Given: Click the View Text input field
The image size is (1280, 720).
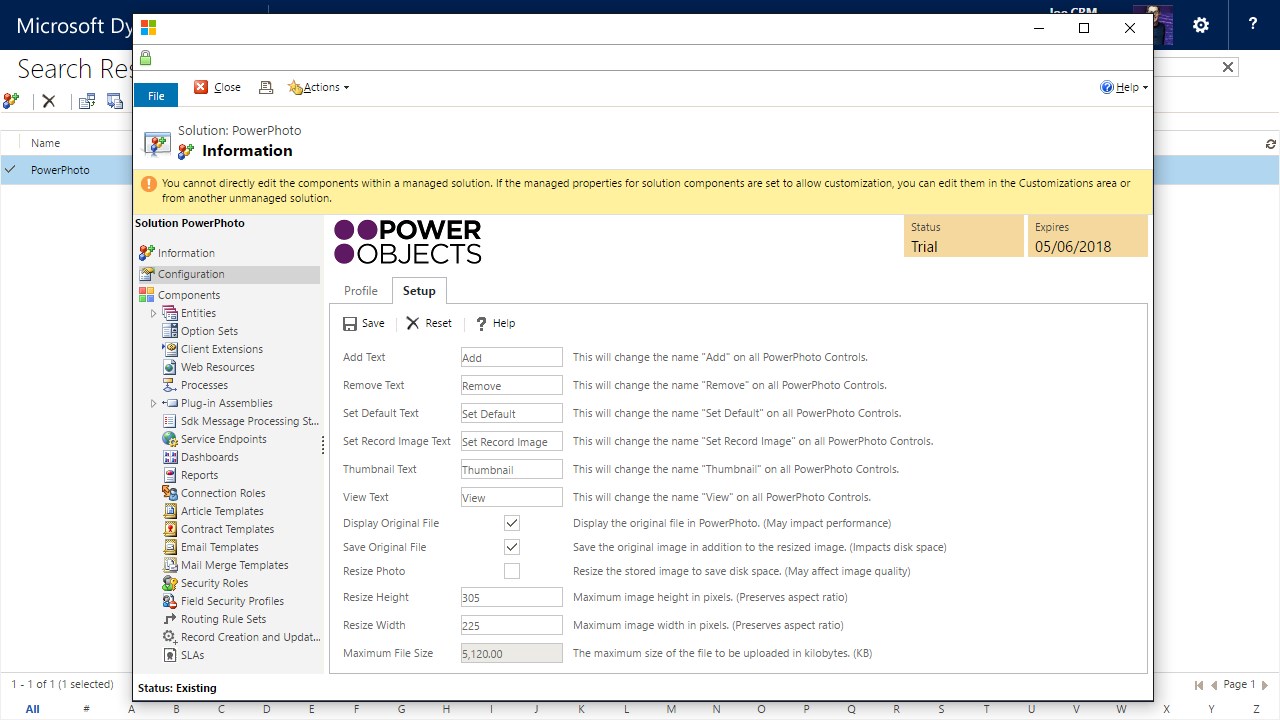Looking at the screenshot, I should [512, 497].
